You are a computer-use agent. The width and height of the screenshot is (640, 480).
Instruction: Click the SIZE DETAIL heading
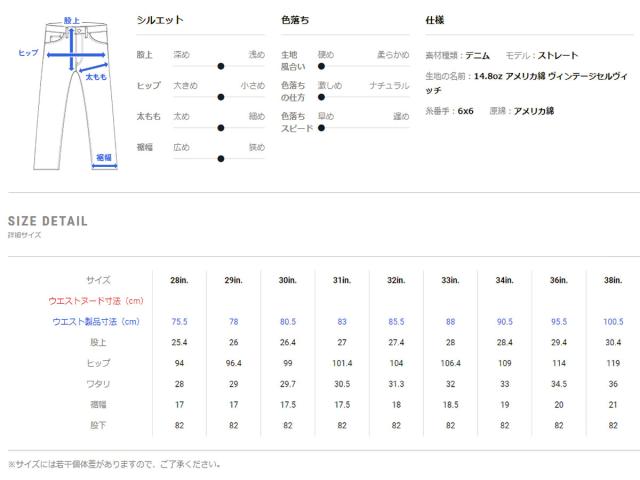point(47,221)
